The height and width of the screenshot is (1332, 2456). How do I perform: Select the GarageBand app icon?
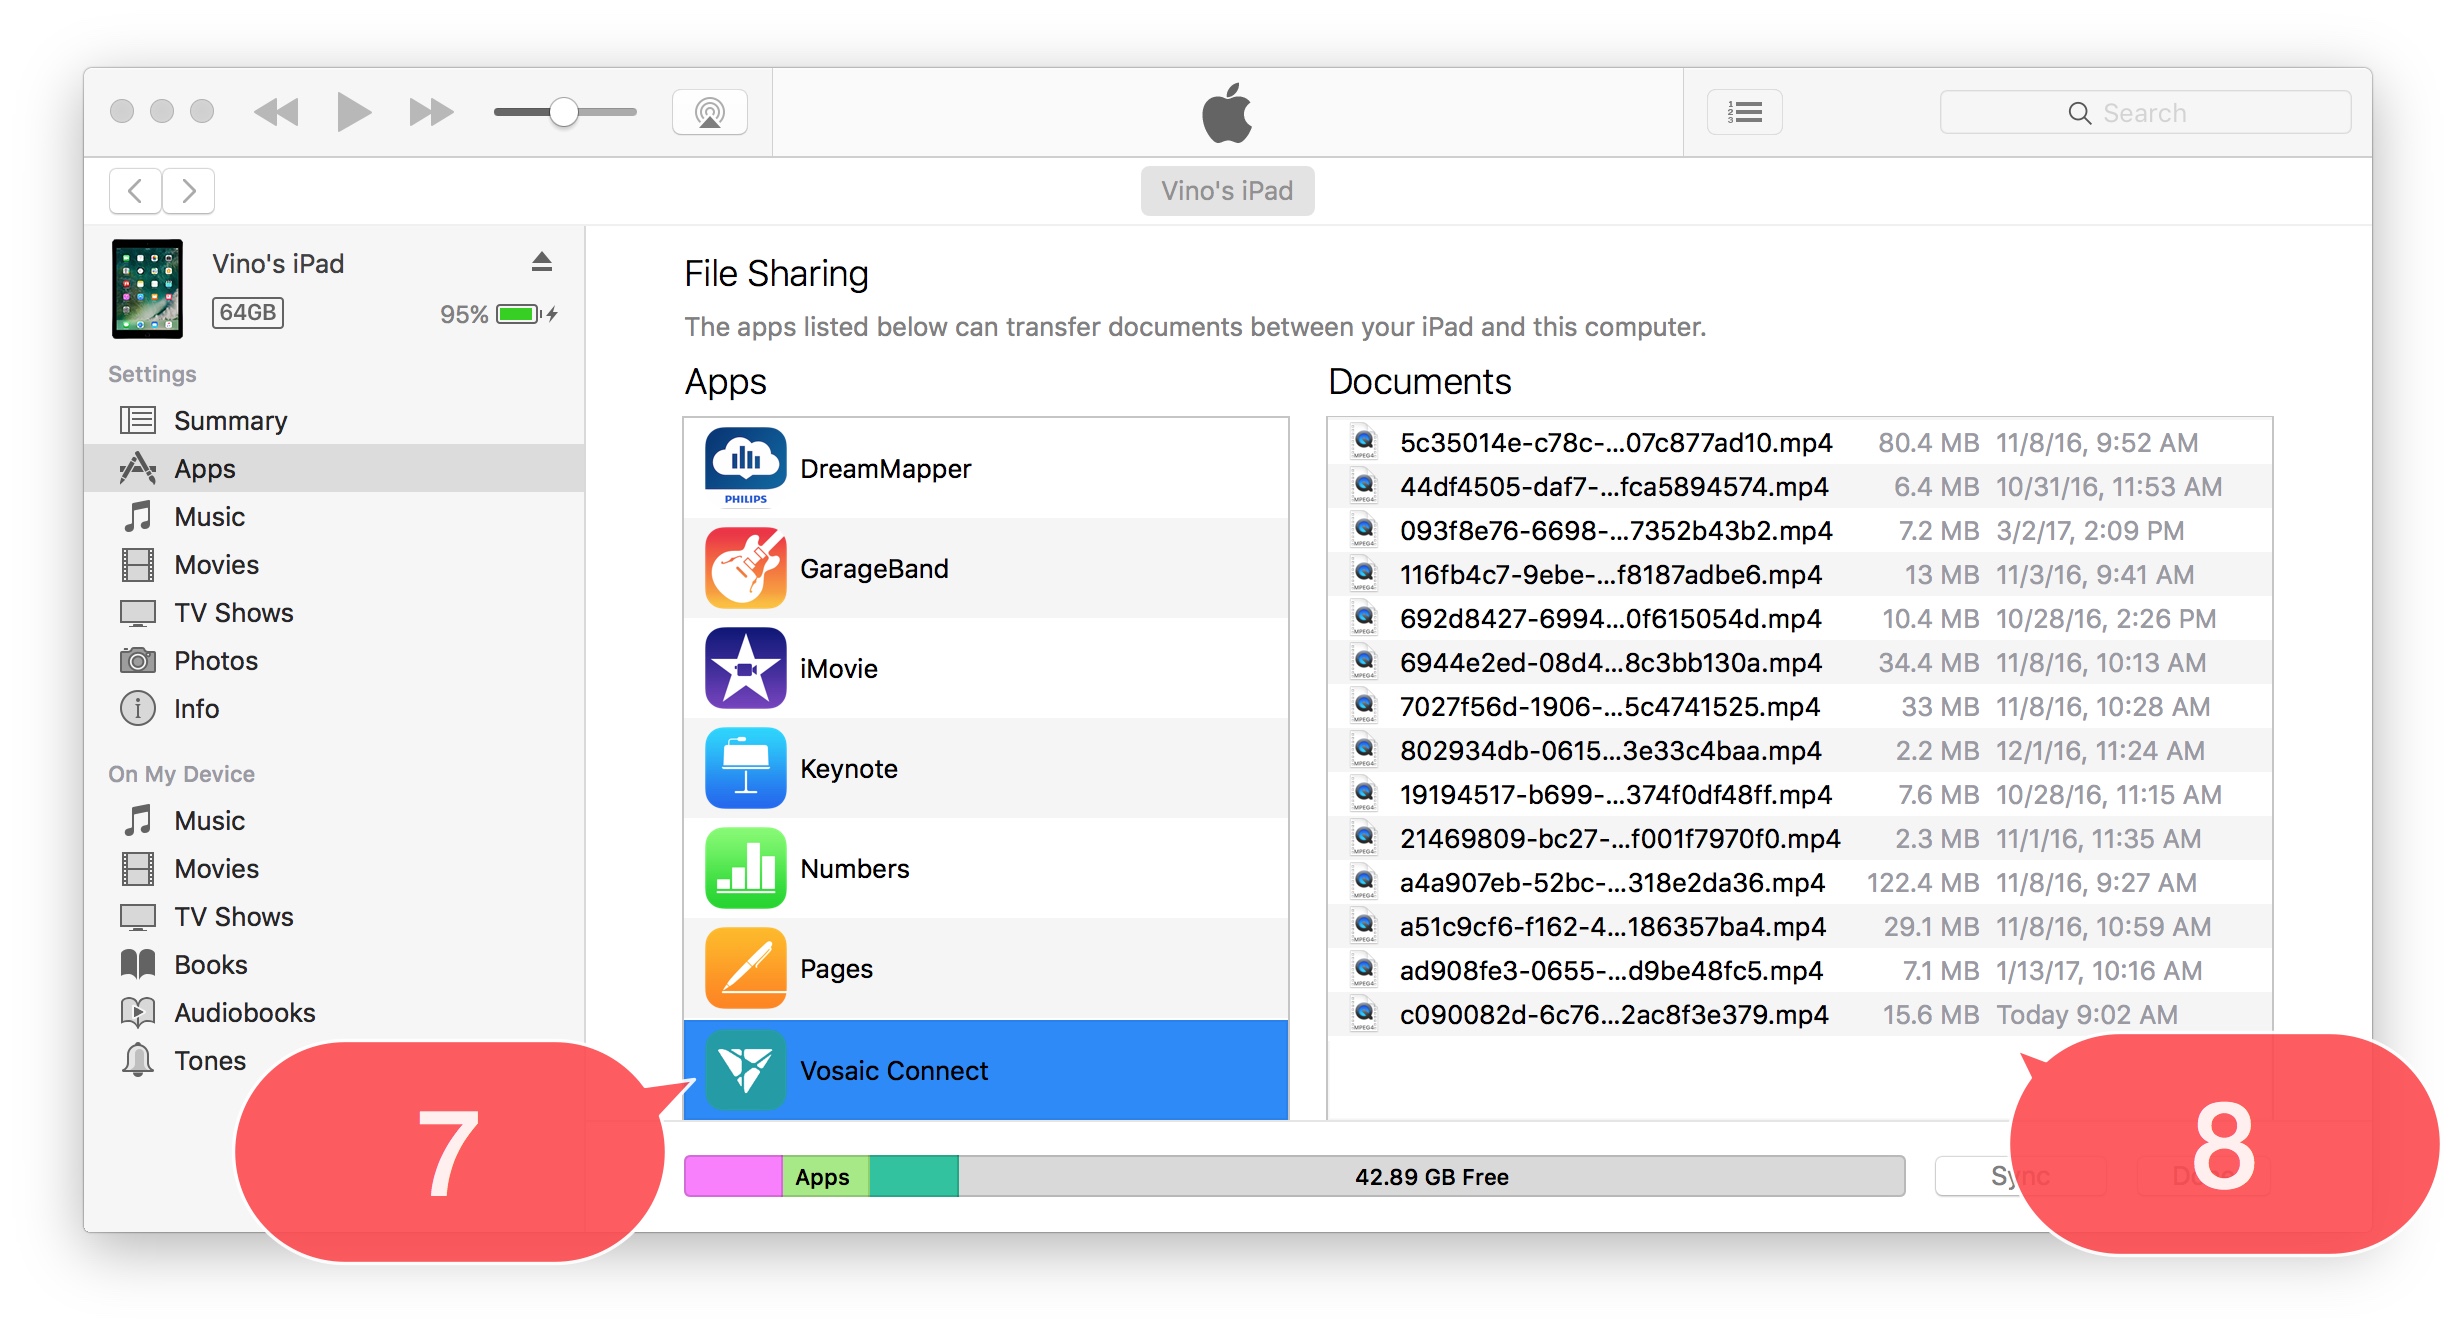[745, 568]
